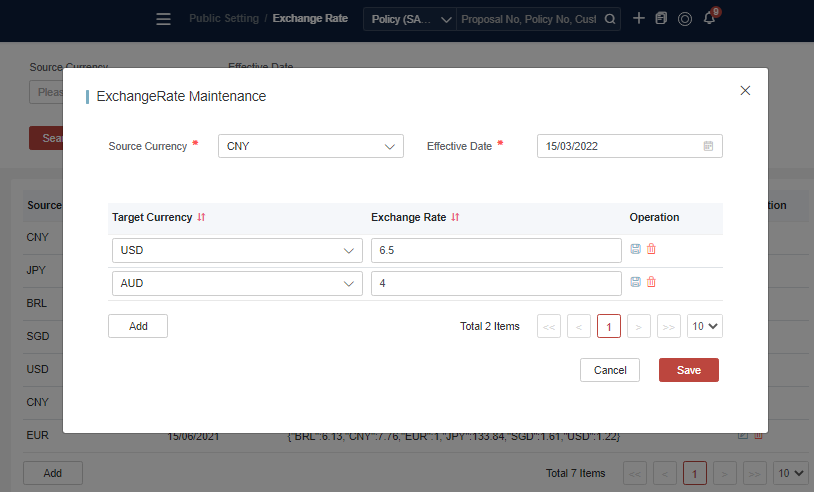Close the ExchangeRate Maintenance dialog
The height and width of the screenshot is (492, 814).
(744, 90)
